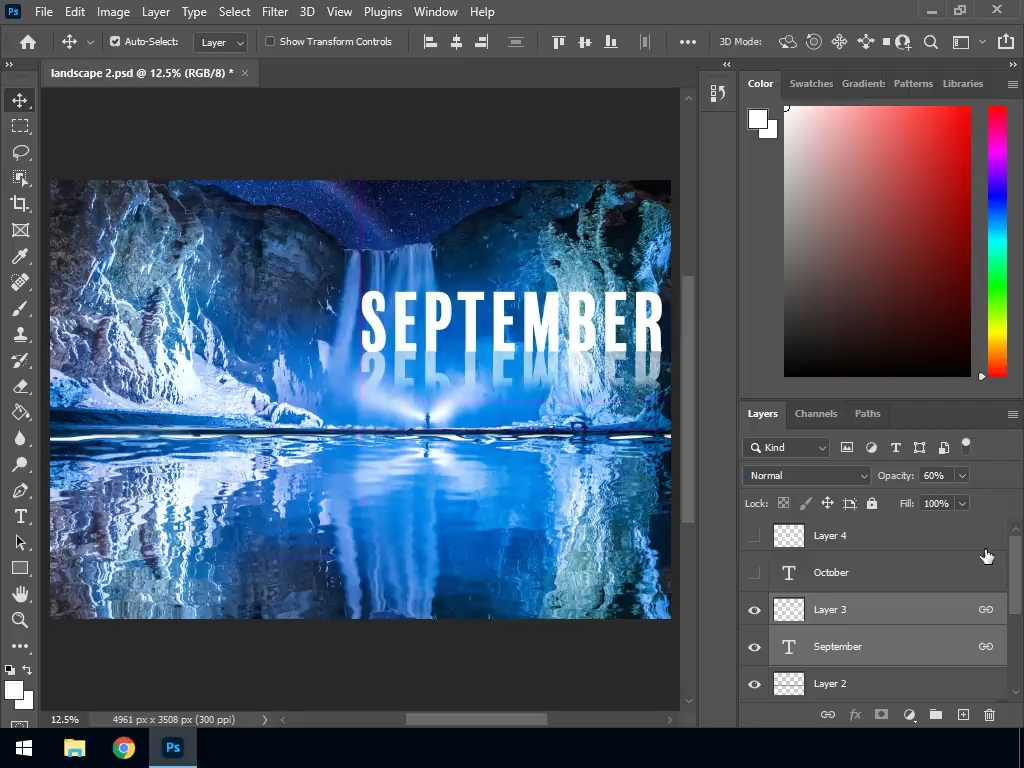
Task: Show the hidden October text layer
Action: point(754,573)
